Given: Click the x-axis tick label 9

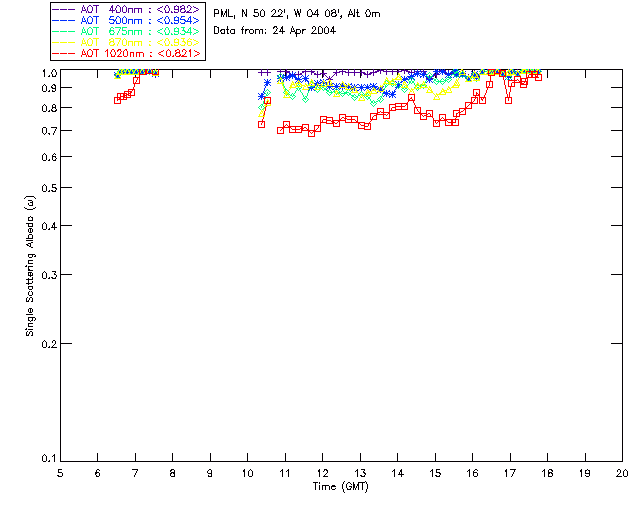Looking at the screenshot, I should pos(210,473).
